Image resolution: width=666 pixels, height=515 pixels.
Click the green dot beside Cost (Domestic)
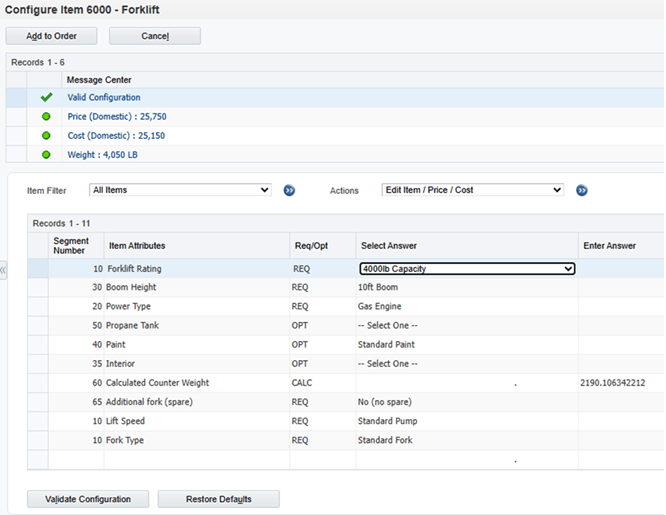click(x=46, y=136)
